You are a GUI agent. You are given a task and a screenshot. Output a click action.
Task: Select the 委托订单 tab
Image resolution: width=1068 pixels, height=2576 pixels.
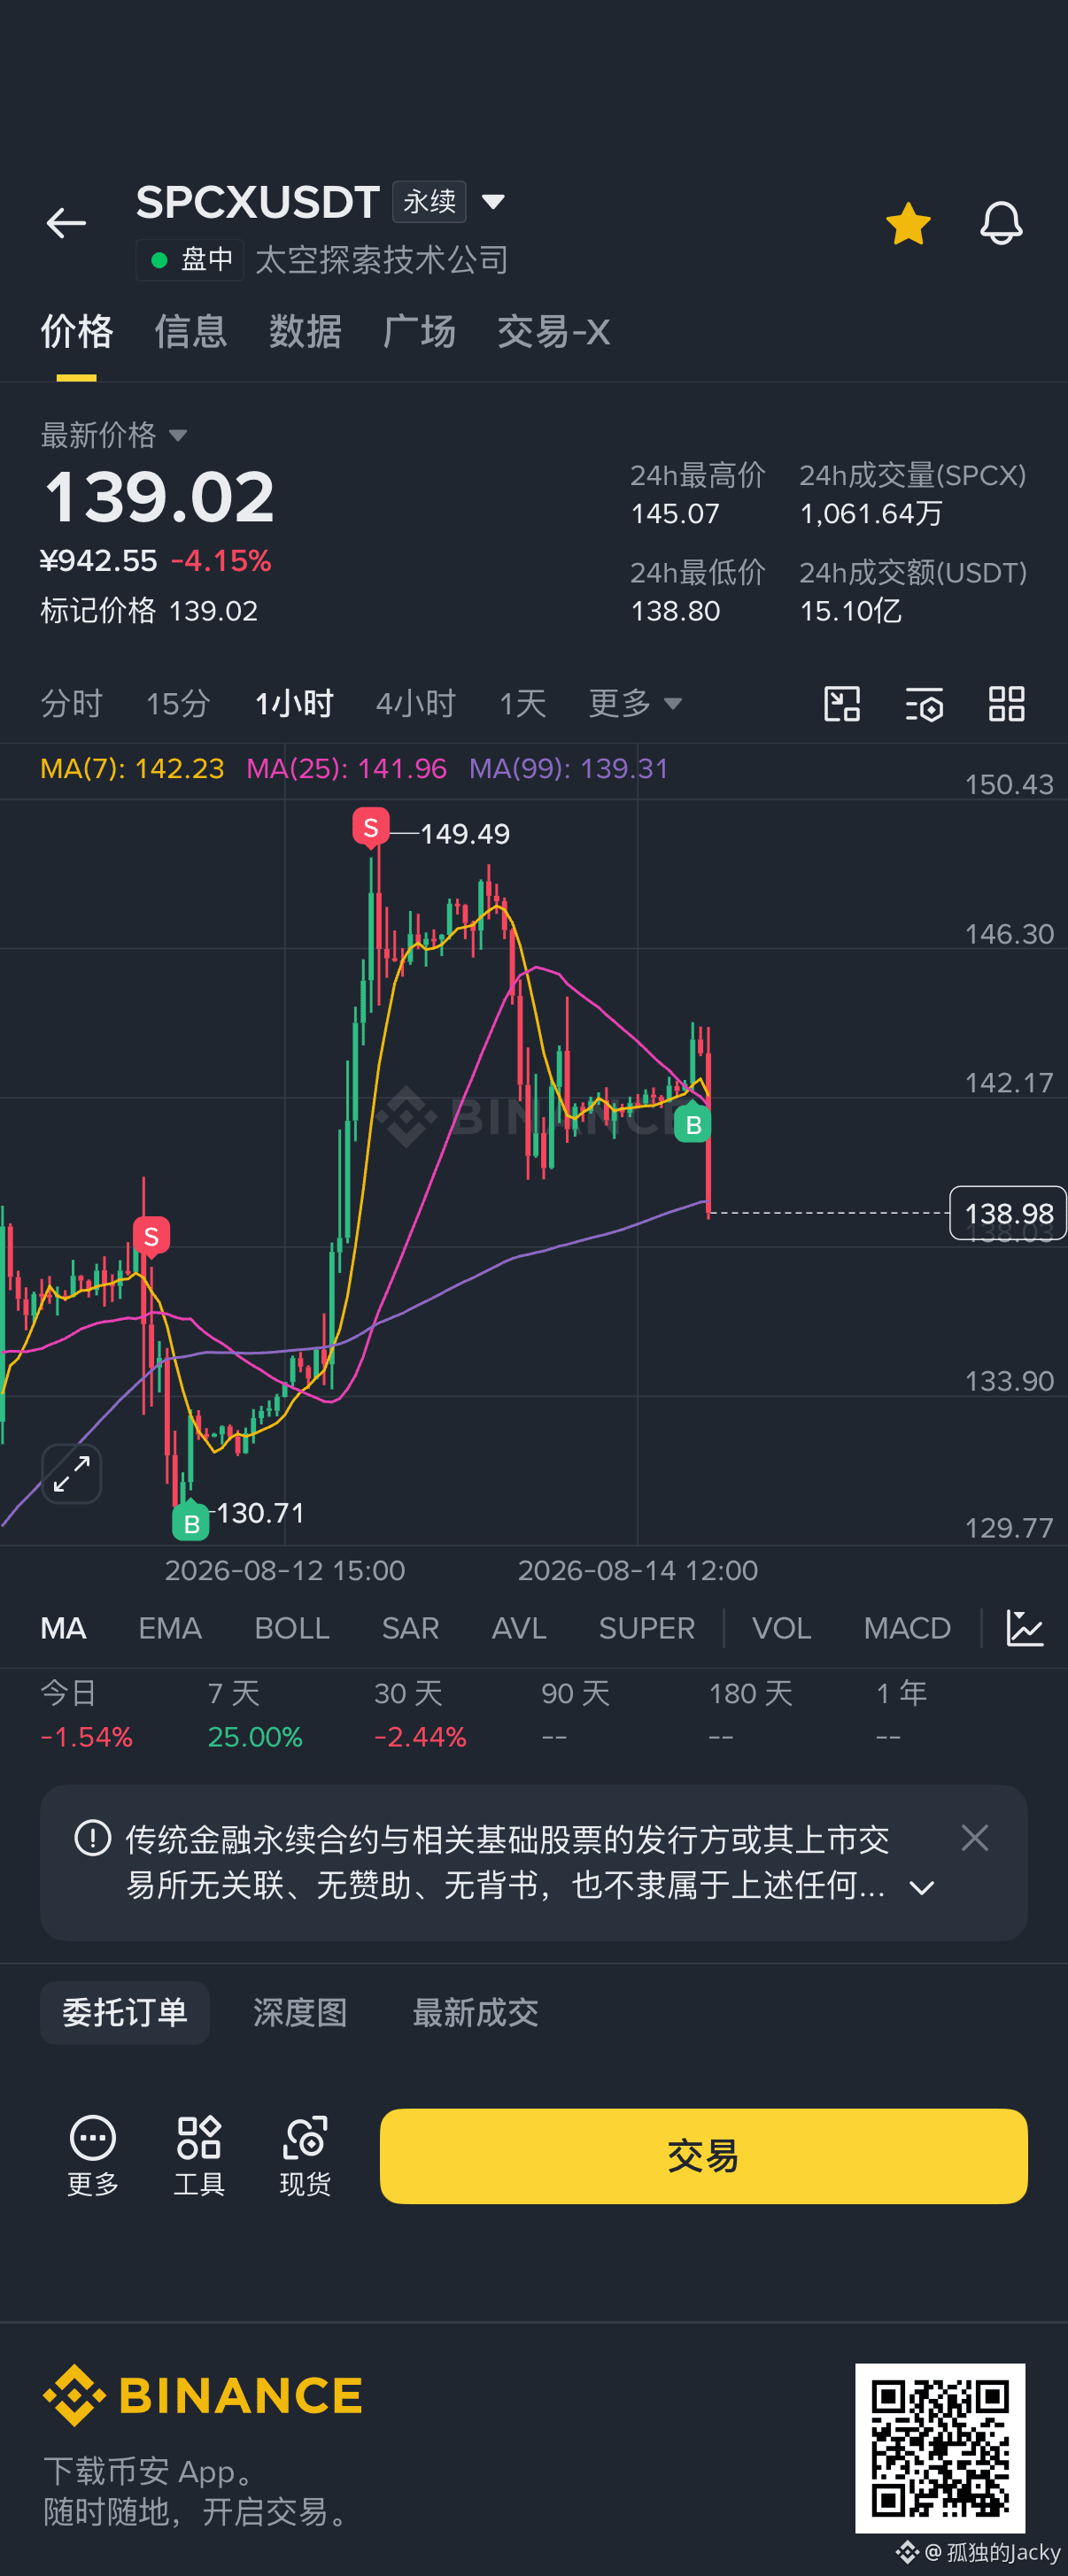(x=125, y=2012)
